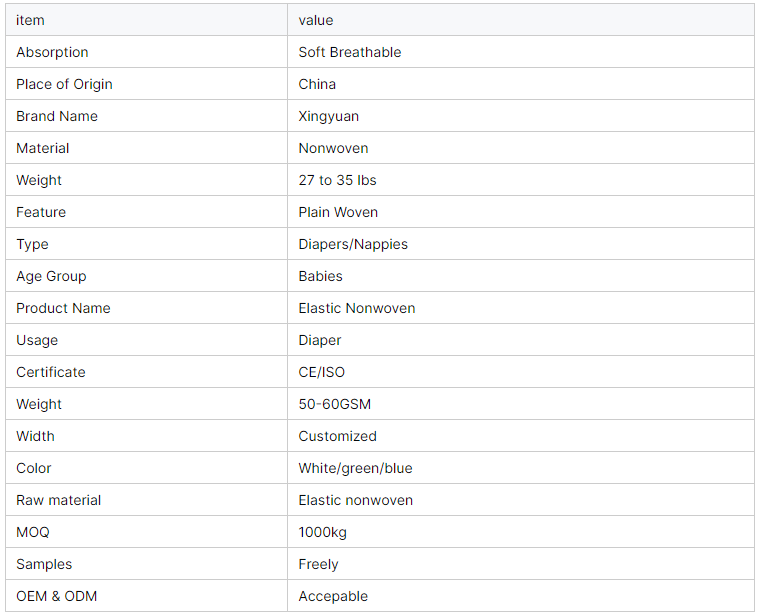Image resolution: width=757 pixels, height=614 pixels.
Task: Click the '27 to 35 lbs' value
Action: (x=337, y=180)
